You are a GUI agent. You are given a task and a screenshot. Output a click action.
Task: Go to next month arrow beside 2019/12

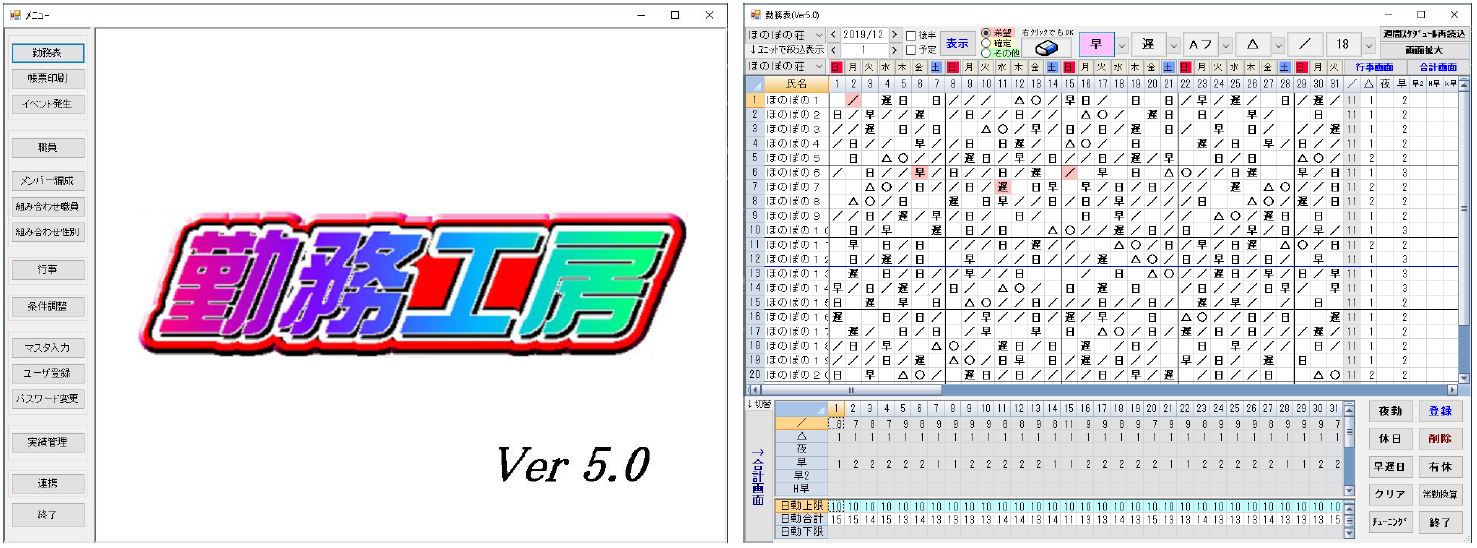894,35
